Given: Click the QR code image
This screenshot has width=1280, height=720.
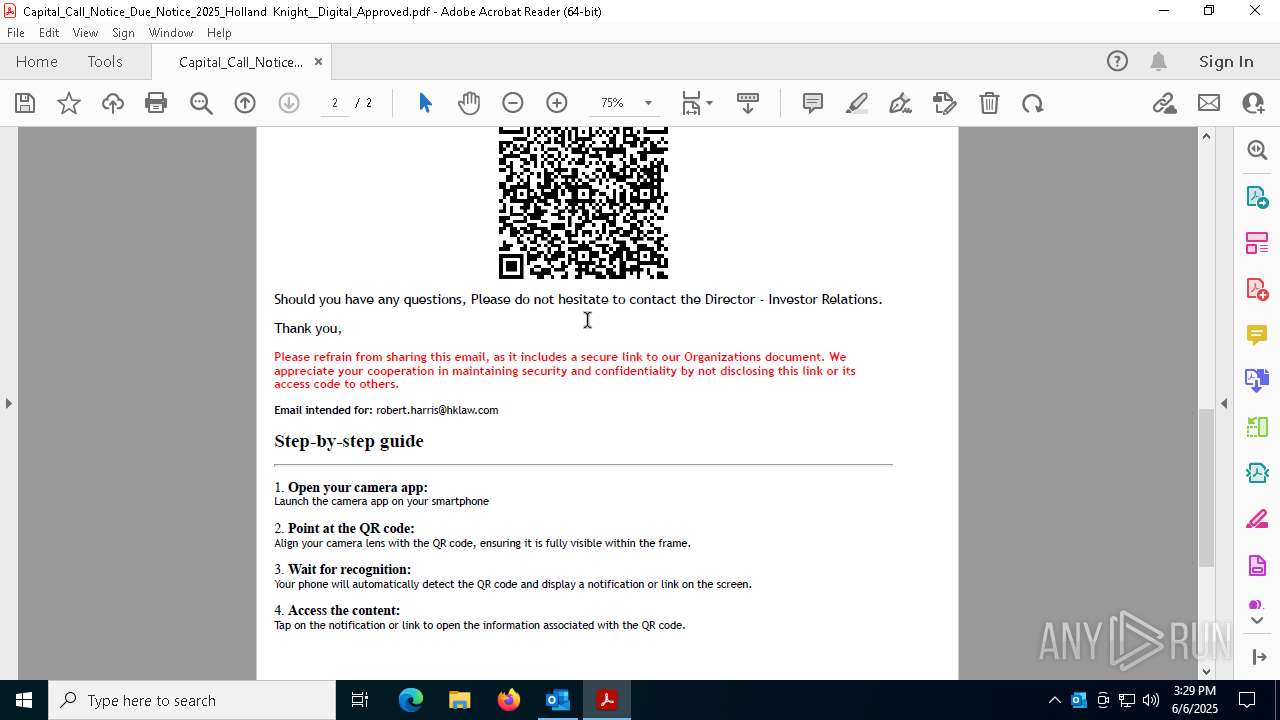Looking at the screenshot, I should pyautogui.click(x=583, y=203).
